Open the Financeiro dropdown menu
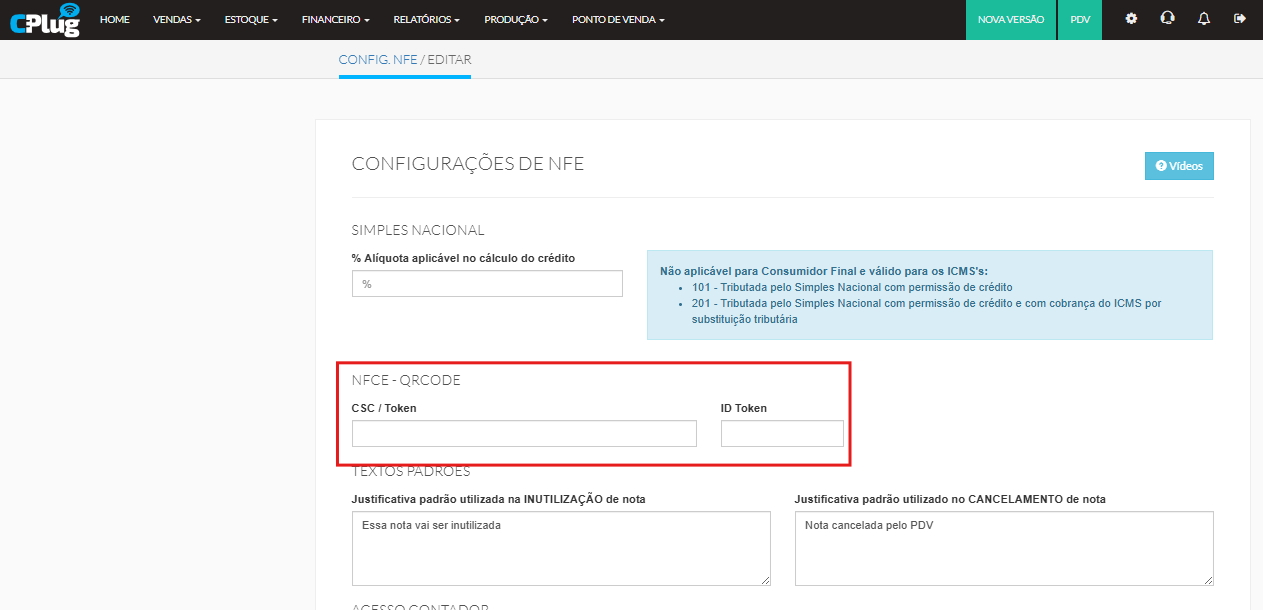Image resolution: width=1263 pixels, height=610 pixels. coord(335,20)
